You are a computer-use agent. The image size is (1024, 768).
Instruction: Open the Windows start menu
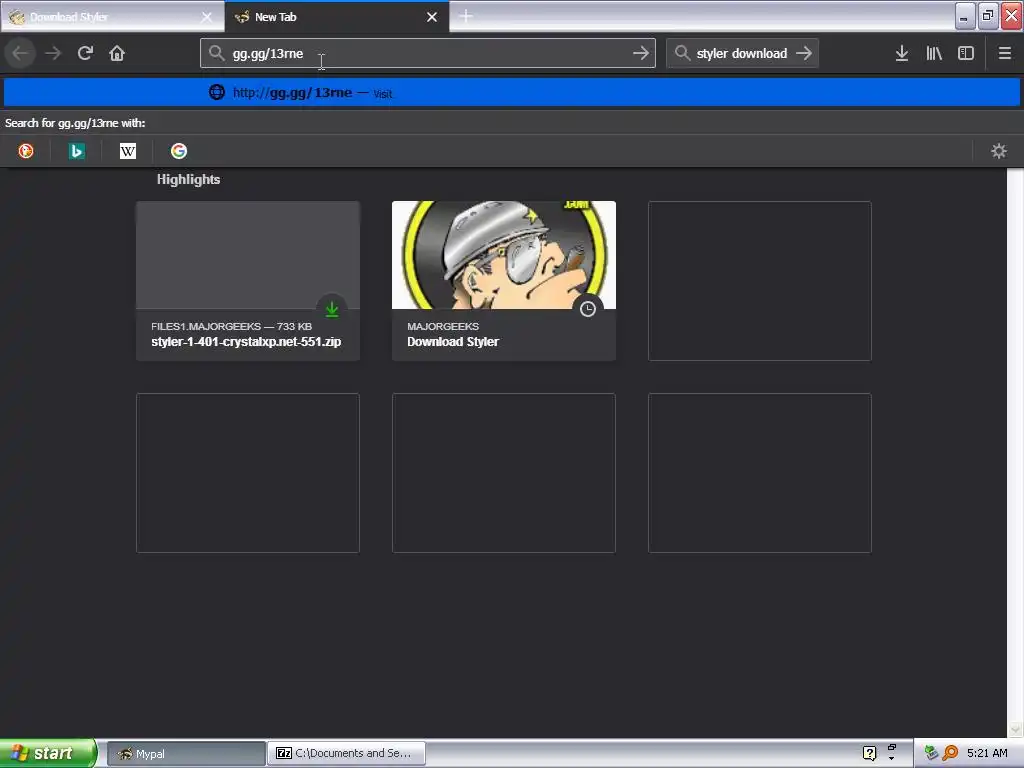coord(47,753)
